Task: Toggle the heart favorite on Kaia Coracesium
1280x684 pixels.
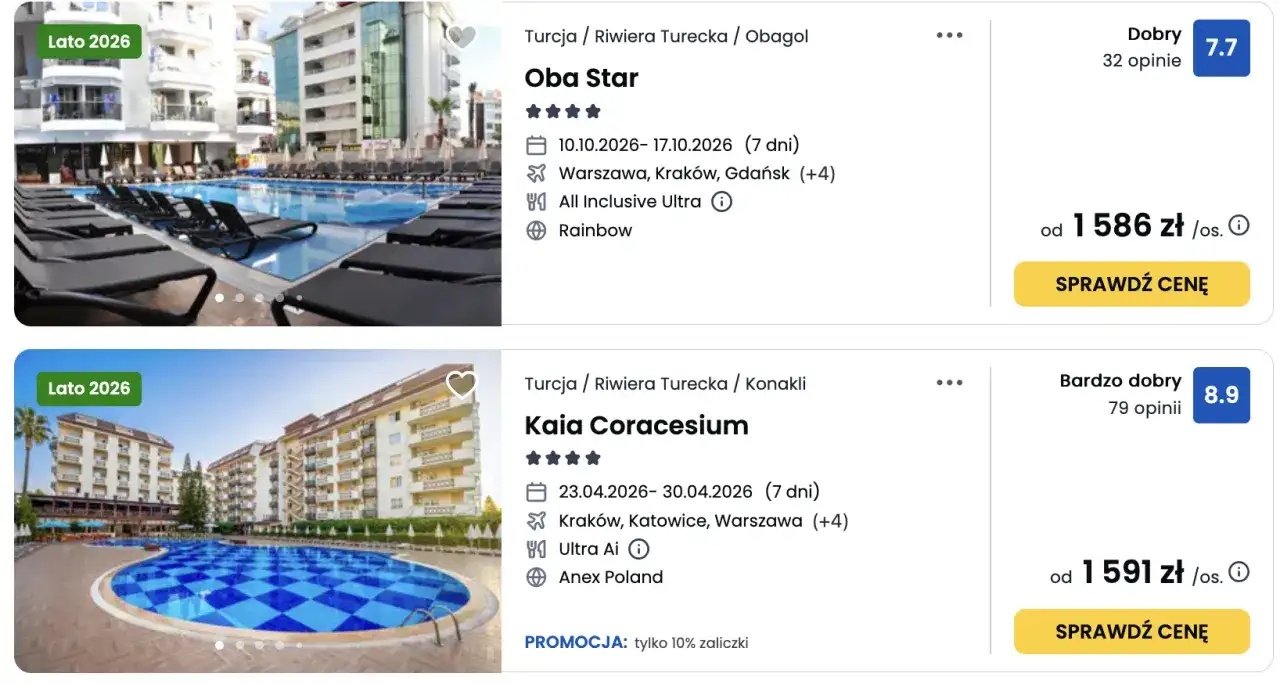Action: tap(462, 383)
